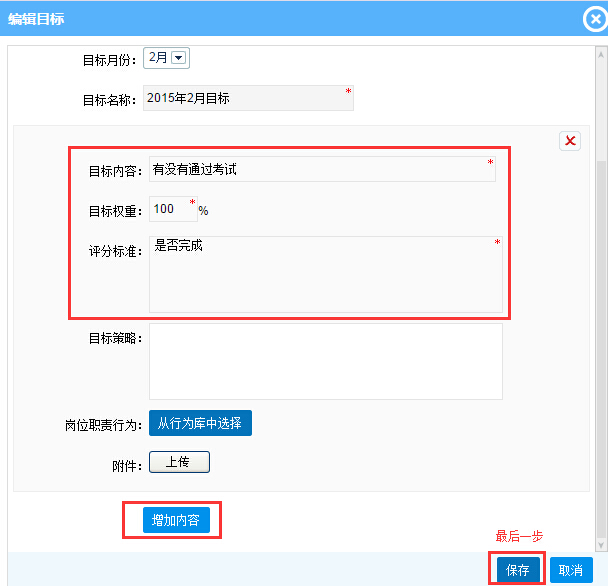The image size is (608, 586).
Task: Click the scrollbar up arrow
Action: [x=601, y=55]
